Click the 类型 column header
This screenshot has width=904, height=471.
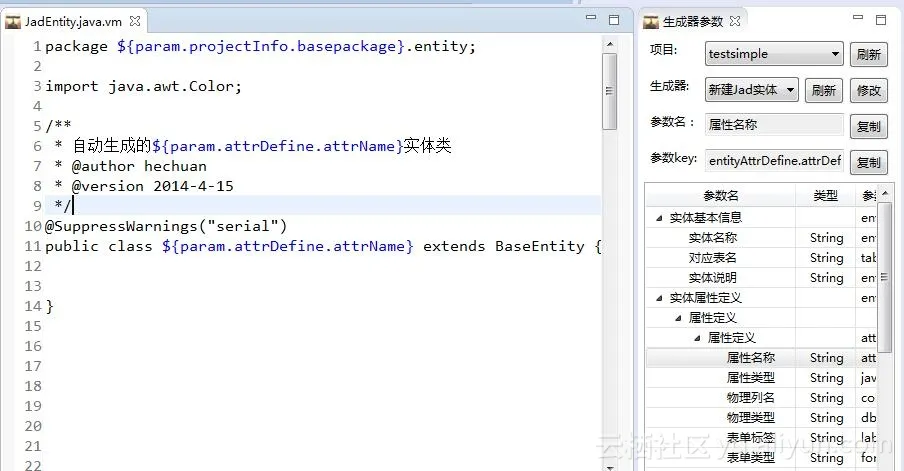[825, 196]
